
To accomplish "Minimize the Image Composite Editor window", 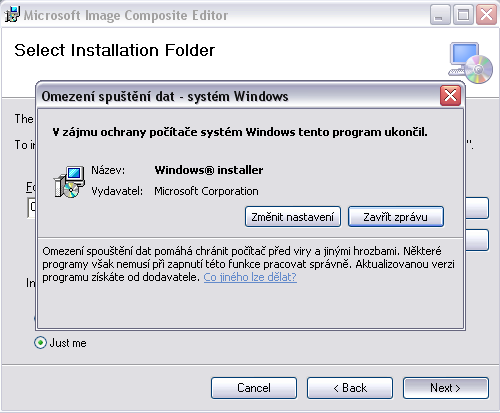I will (x=440, y=15).
